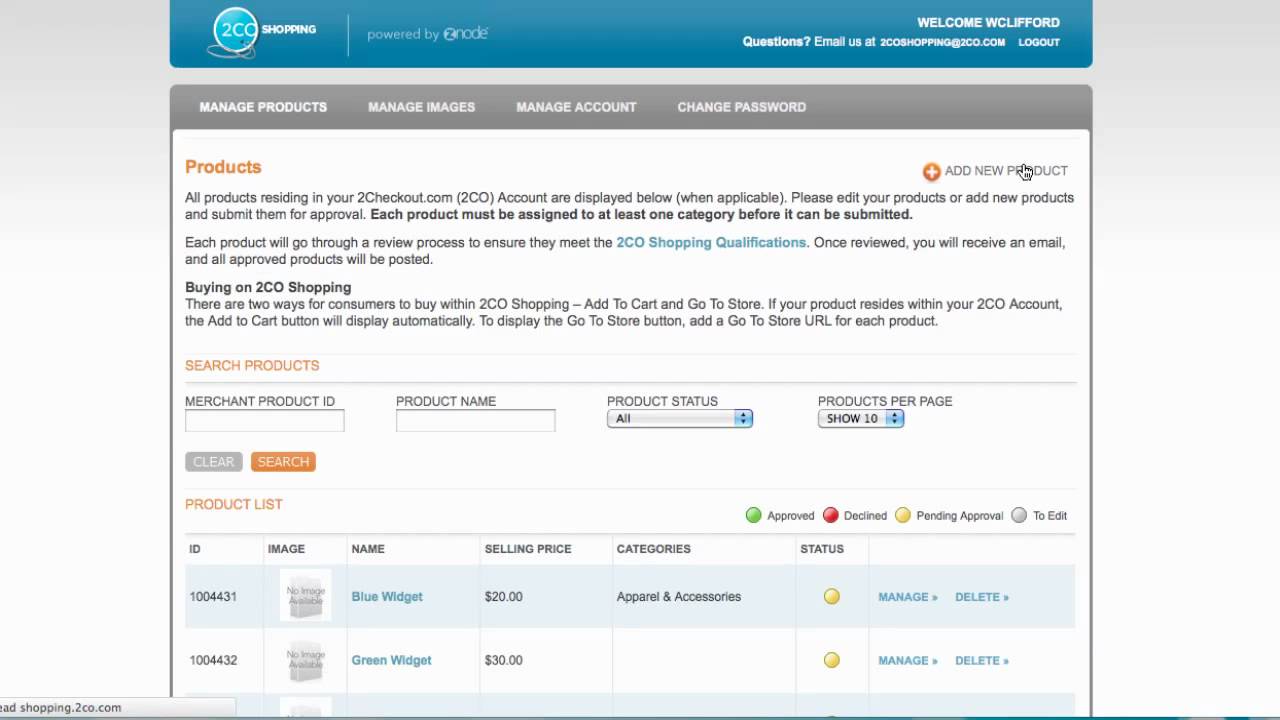
Task: Click the Green Widget image thumbnail
Action: [x=305, y=660]
